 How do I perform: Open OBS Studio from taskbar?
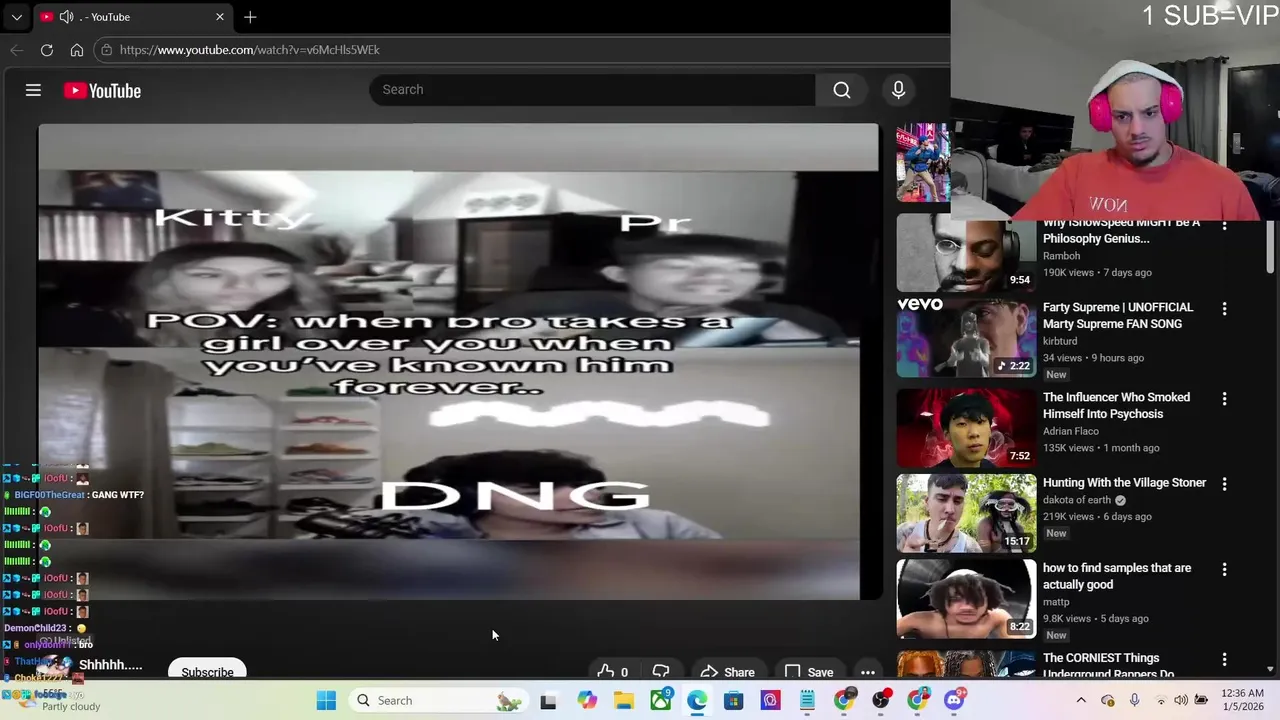881,701
